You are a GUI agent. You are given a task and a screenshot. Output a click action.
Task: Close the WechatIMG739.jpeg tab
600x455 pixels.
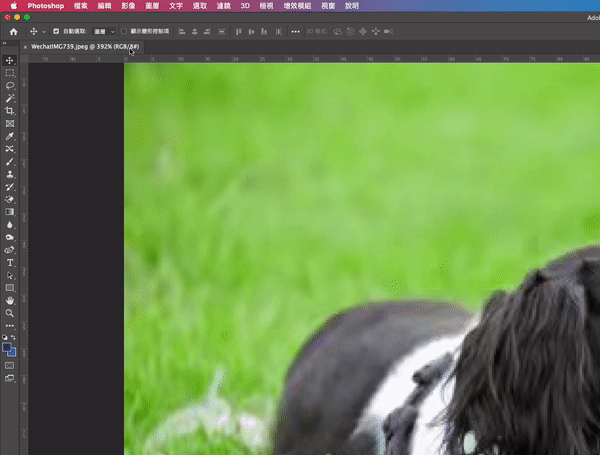25,46
